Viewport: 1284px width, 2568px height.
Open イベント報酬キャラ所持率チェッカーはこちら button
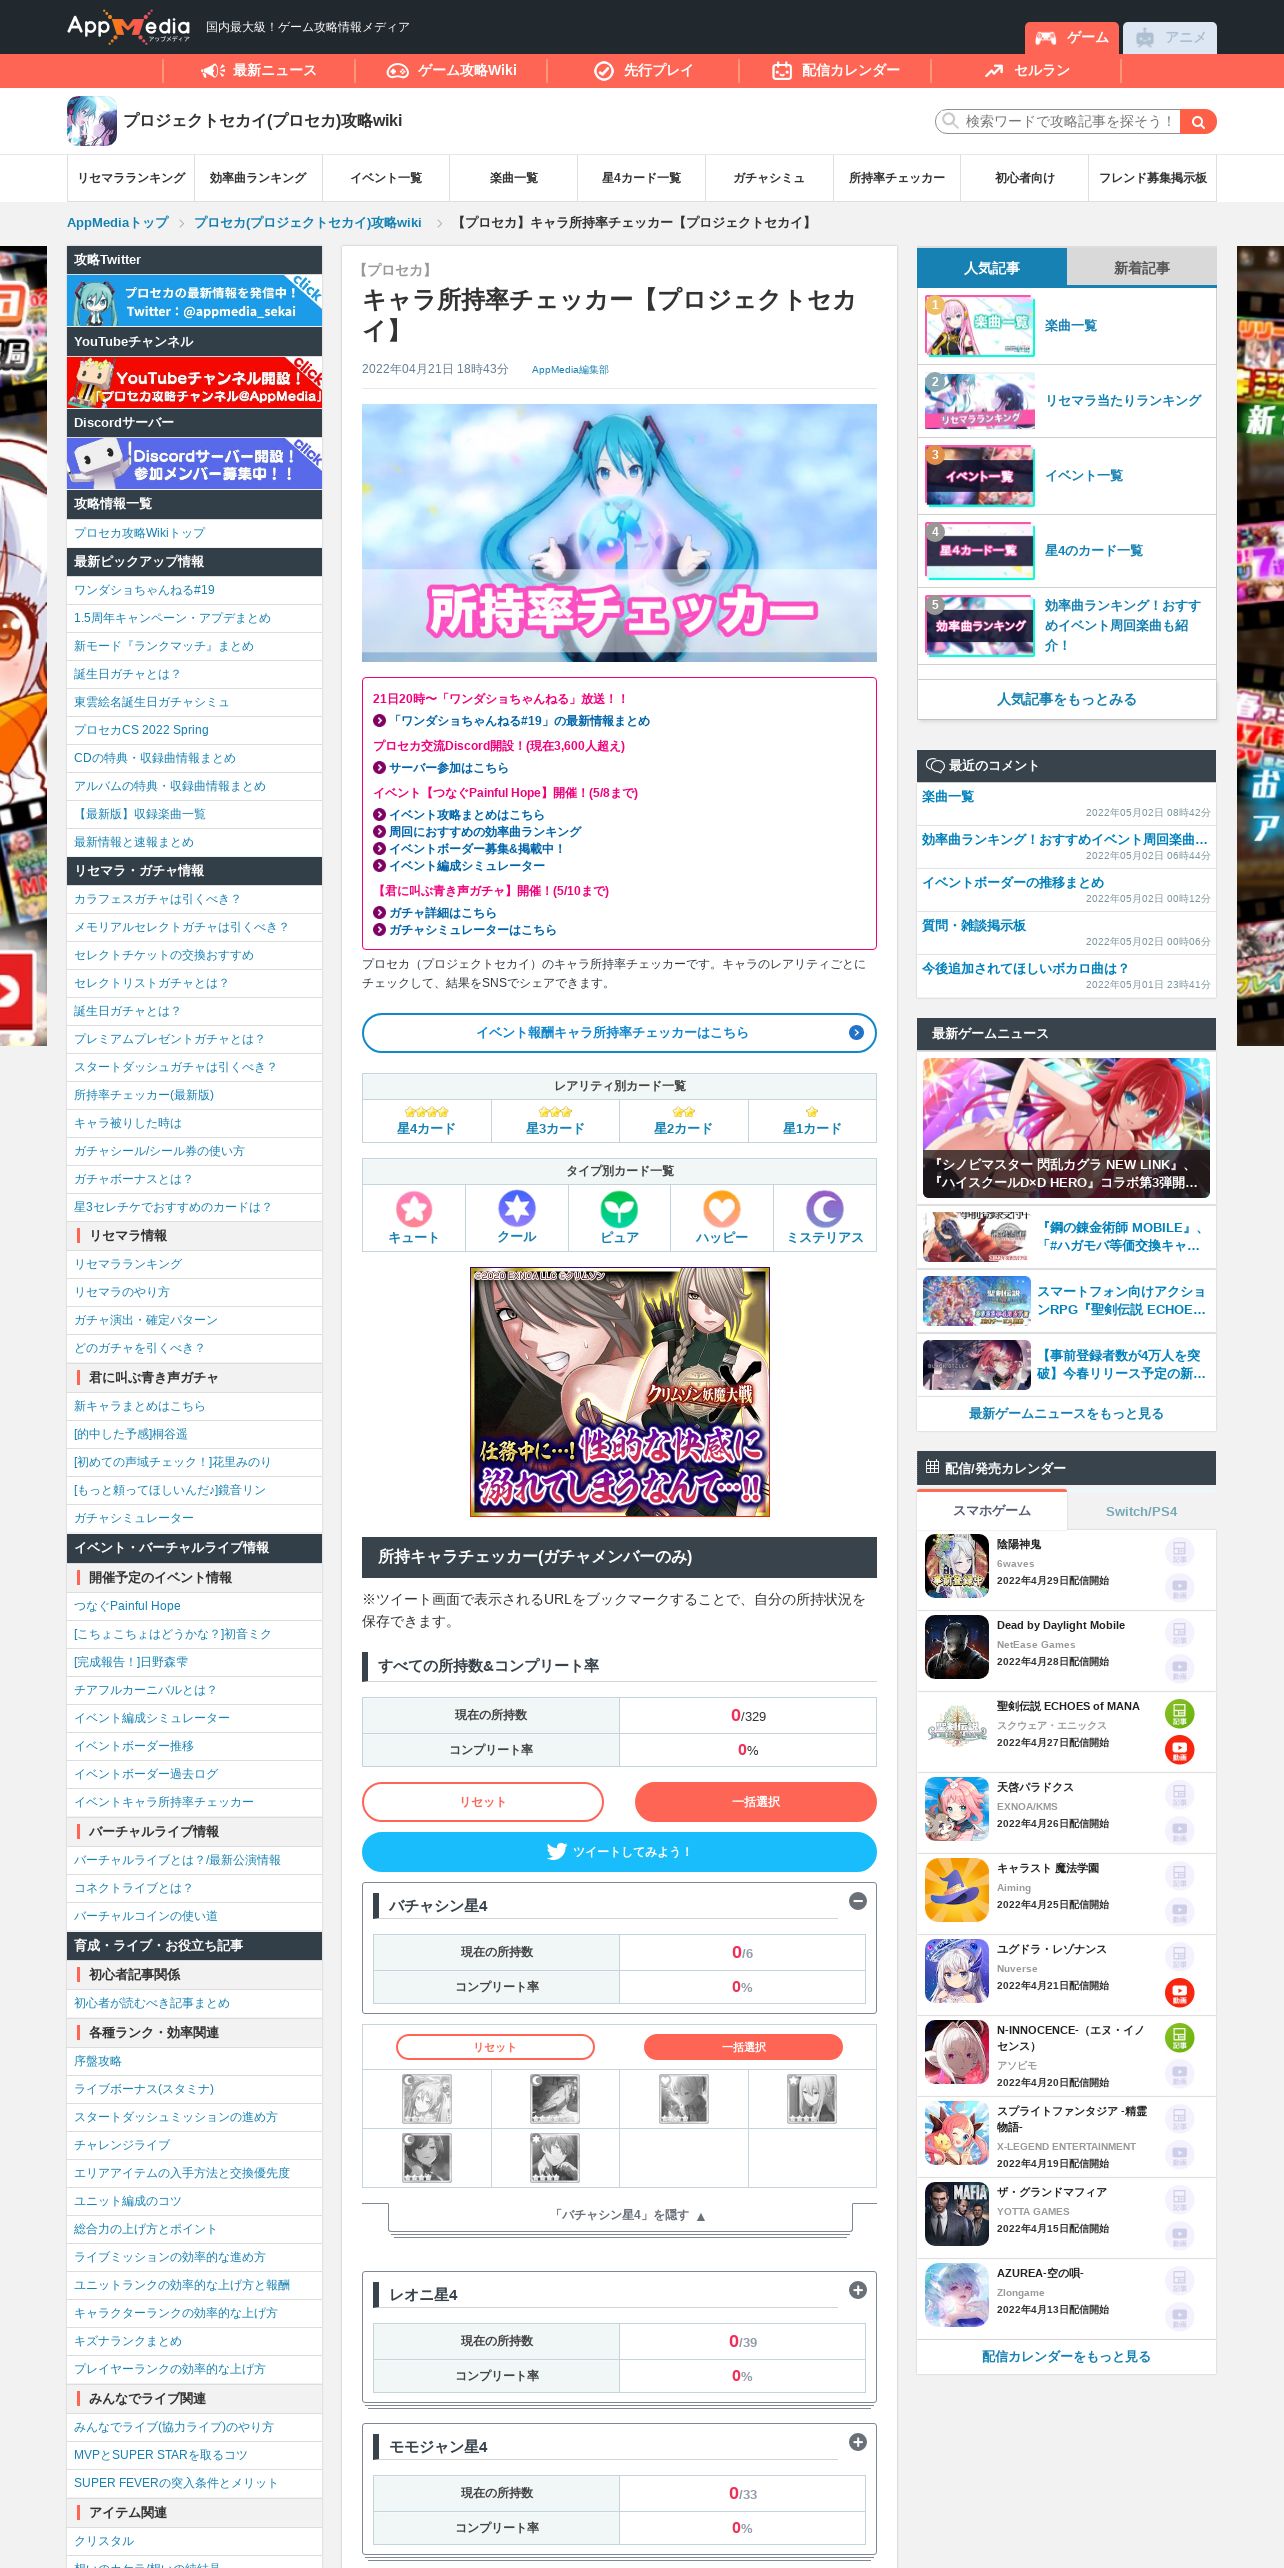619,1033
